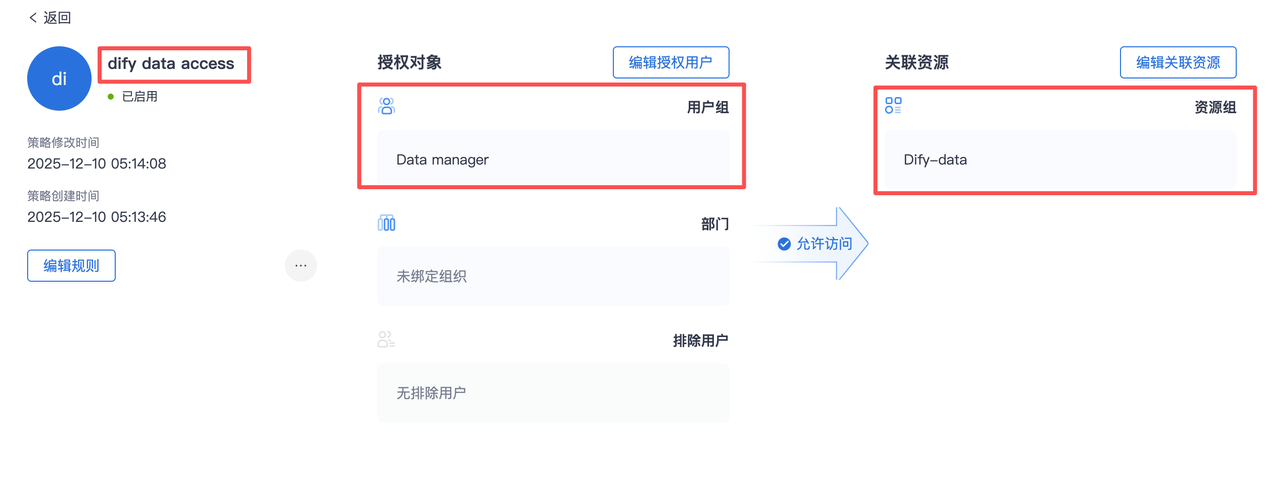Click the back arrow icon

coord(33,18)
